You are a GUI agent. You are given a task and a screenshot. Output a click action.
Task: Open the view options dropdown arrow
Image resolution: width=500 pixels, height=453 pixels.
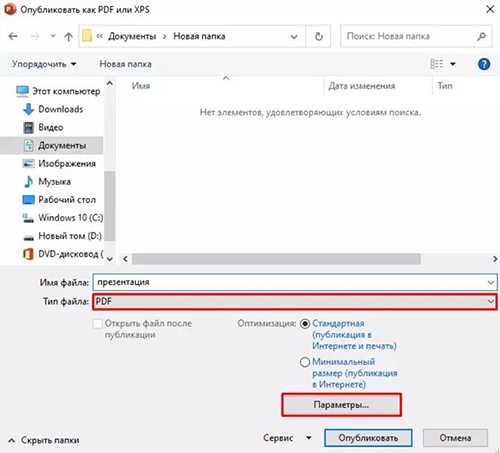point(453,64)
